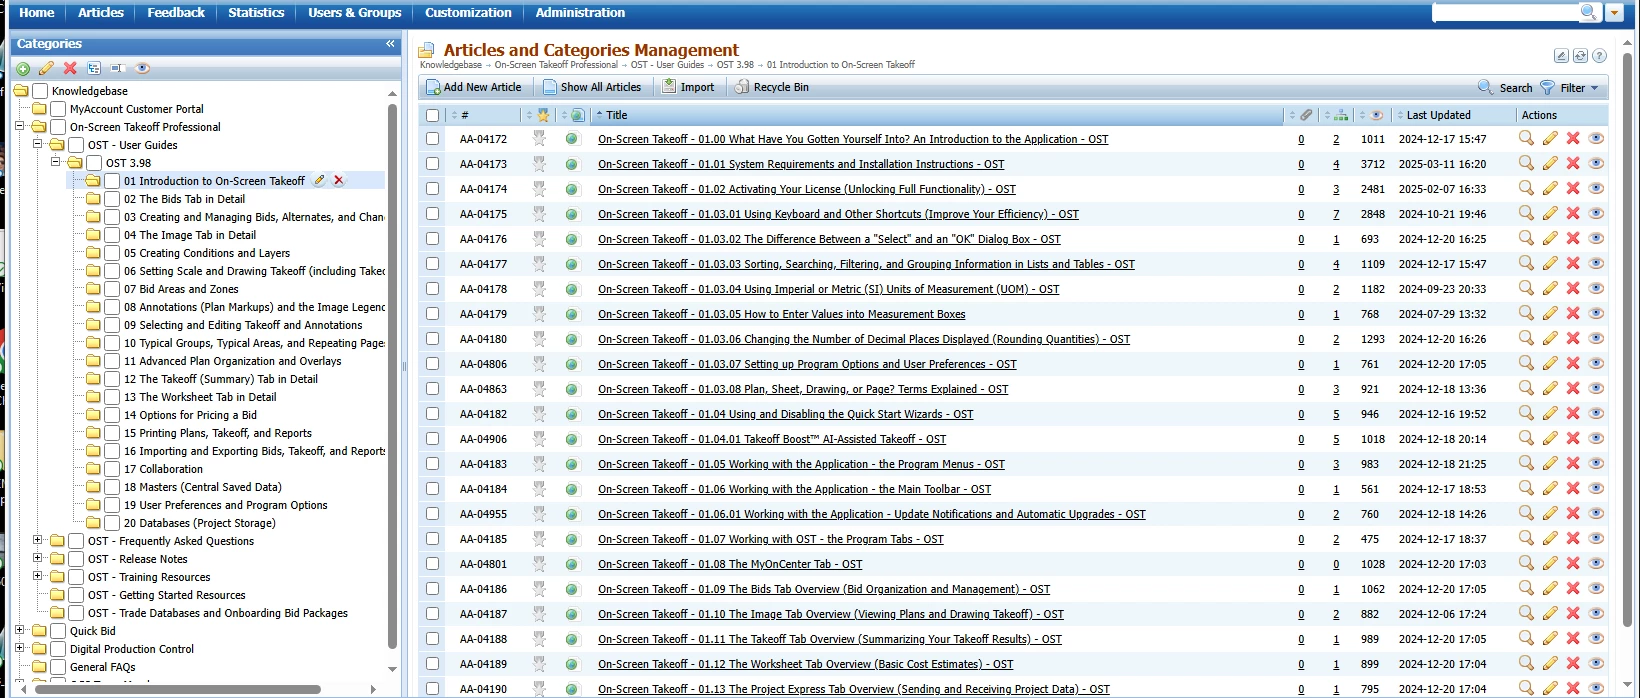Expand the OST - Frequently Asked Questions tree node

tap(38, 540)
